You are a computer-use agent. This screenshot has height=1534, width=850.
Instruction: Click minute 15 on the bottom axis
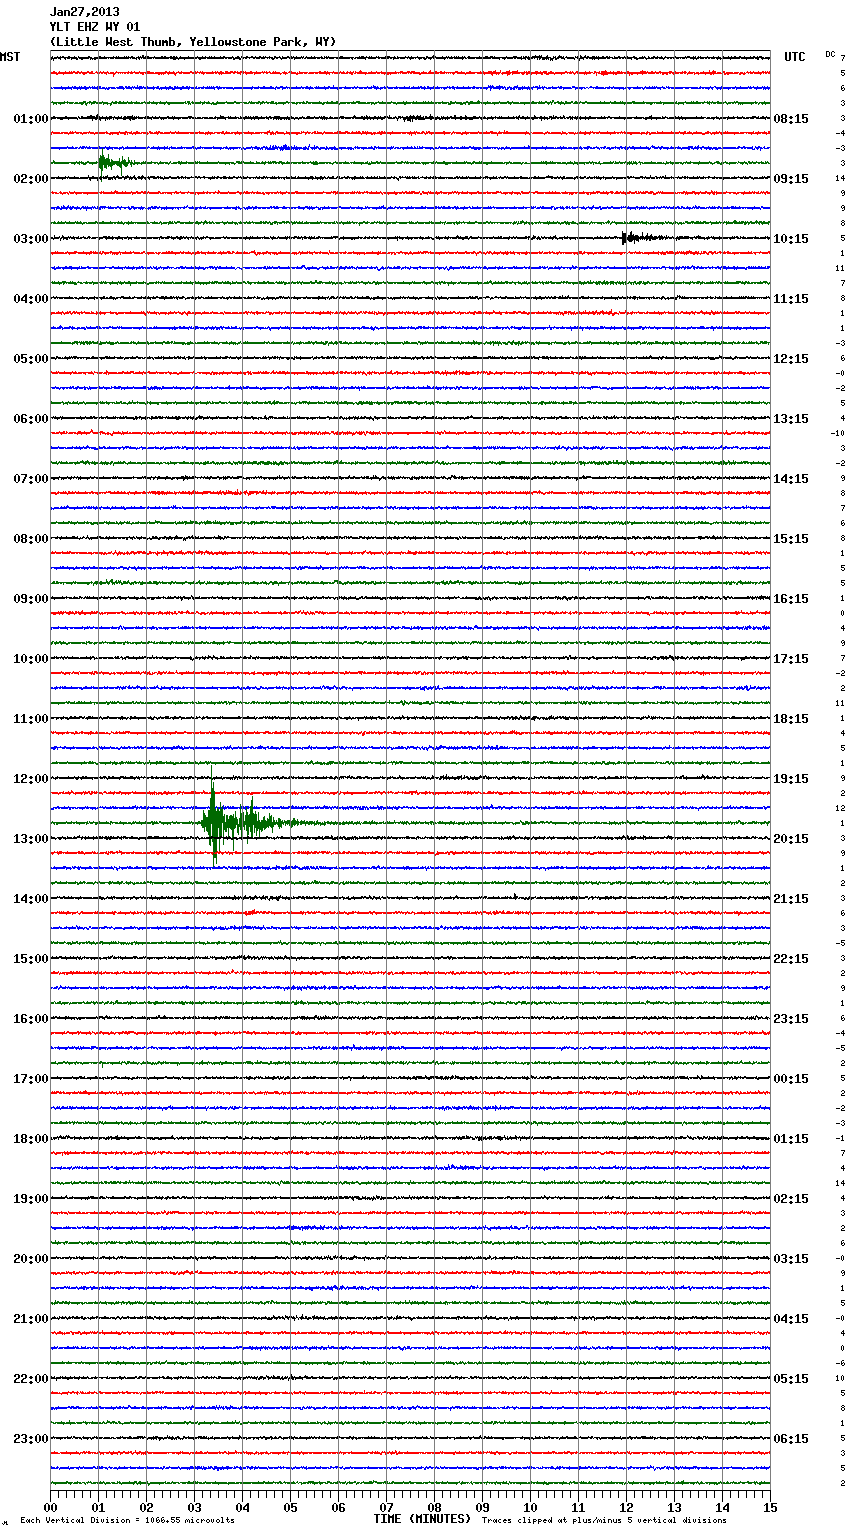coord(770,1507)
